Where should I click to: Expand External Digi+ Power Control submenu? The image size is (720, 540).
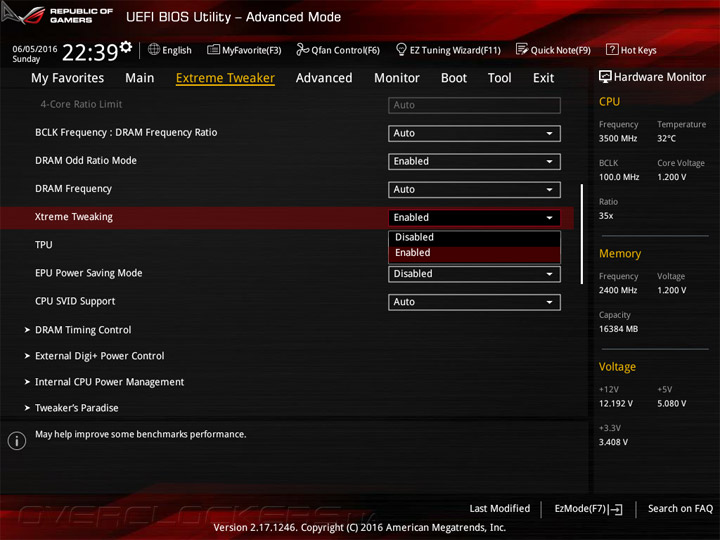[x=100, y=356]
